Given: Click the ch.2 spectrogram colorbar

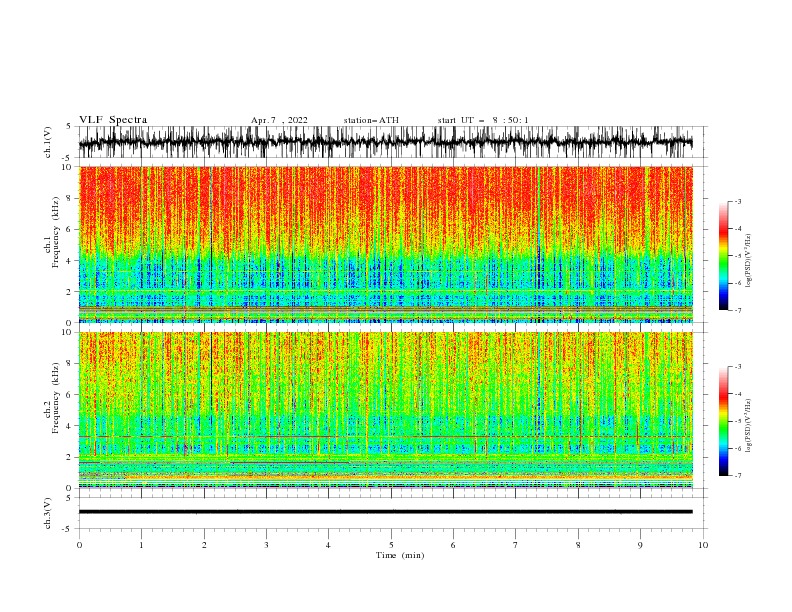Looking at the screenshot, I should point(723,421).
